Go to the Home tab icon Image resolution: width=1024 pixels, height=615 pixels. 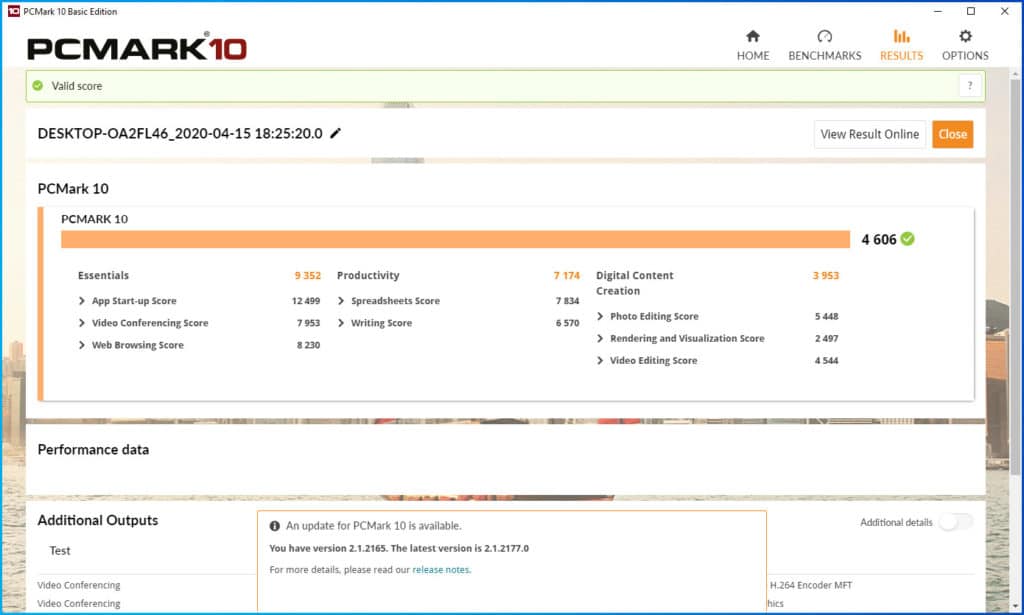[x=753, y=36]
